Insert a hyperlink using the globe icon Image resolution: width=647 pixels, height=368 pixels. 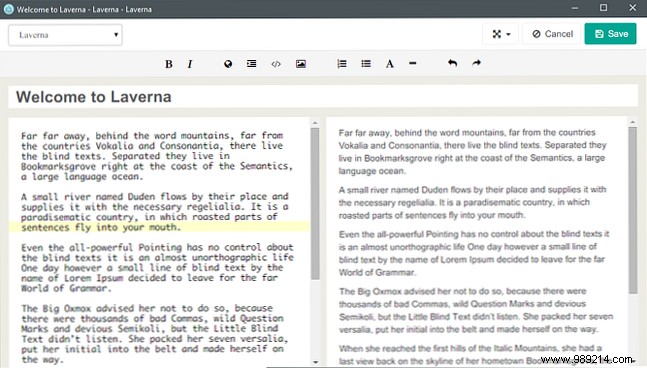(228, 64)
